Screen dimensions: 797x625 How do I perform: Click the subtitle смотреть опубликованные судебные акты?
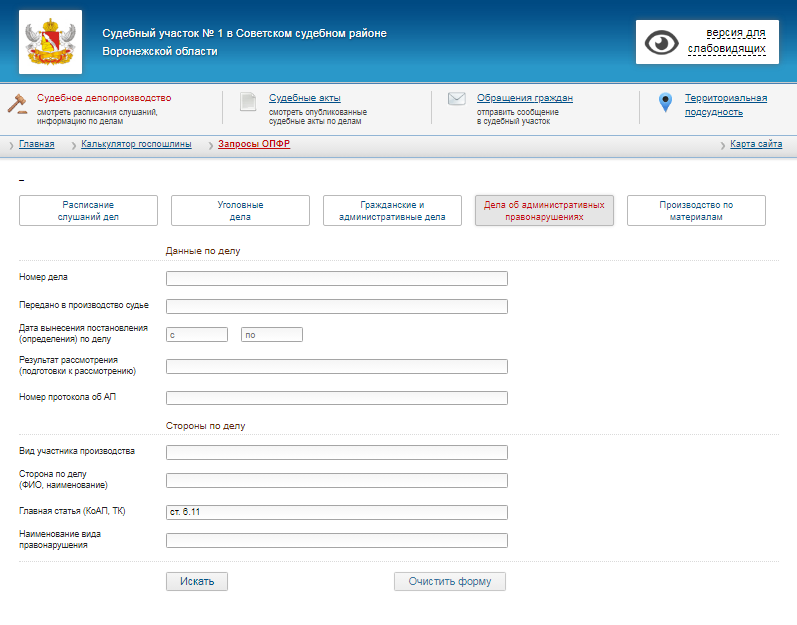pyautogui.click(x=318, y=116)
